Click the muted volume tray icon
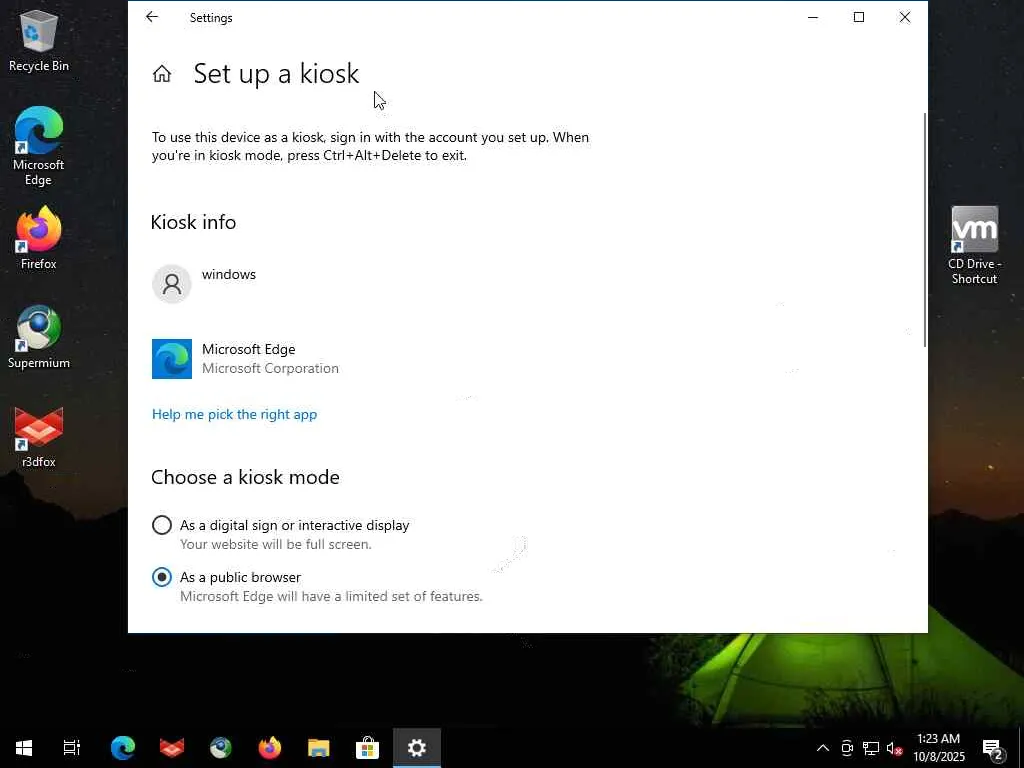 click(894, 748)
